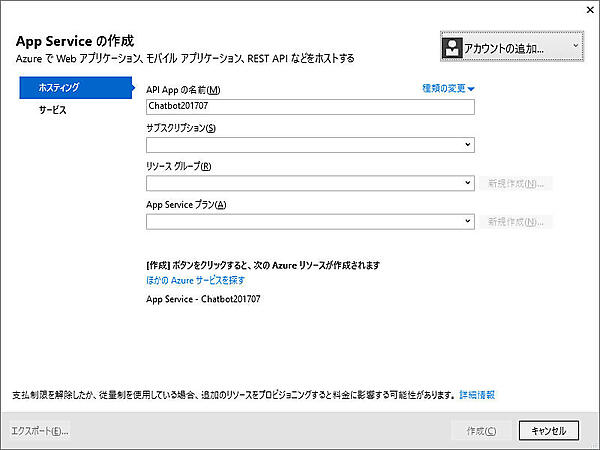Open the ほかの Azure サービスを探す link
Image resolution: width=600 pixels, height=450 pixels.
point(195,280)
